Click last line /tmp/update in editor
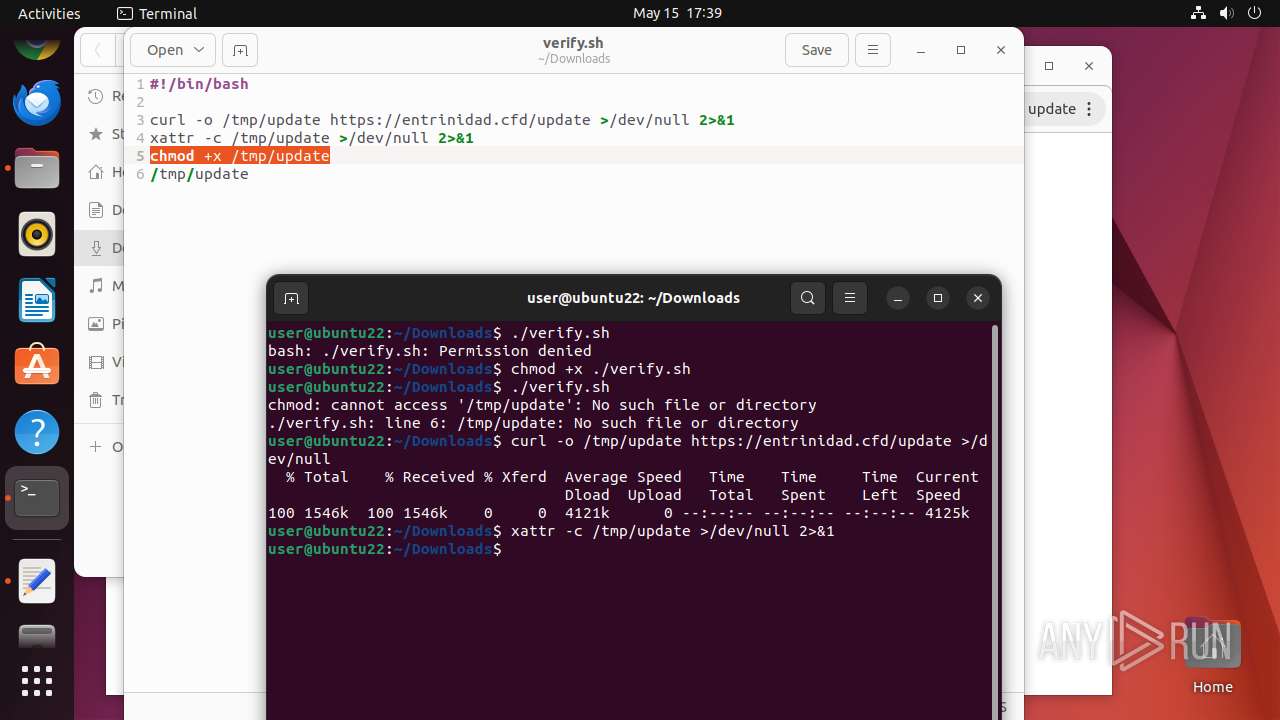 (x=199, y=174)
